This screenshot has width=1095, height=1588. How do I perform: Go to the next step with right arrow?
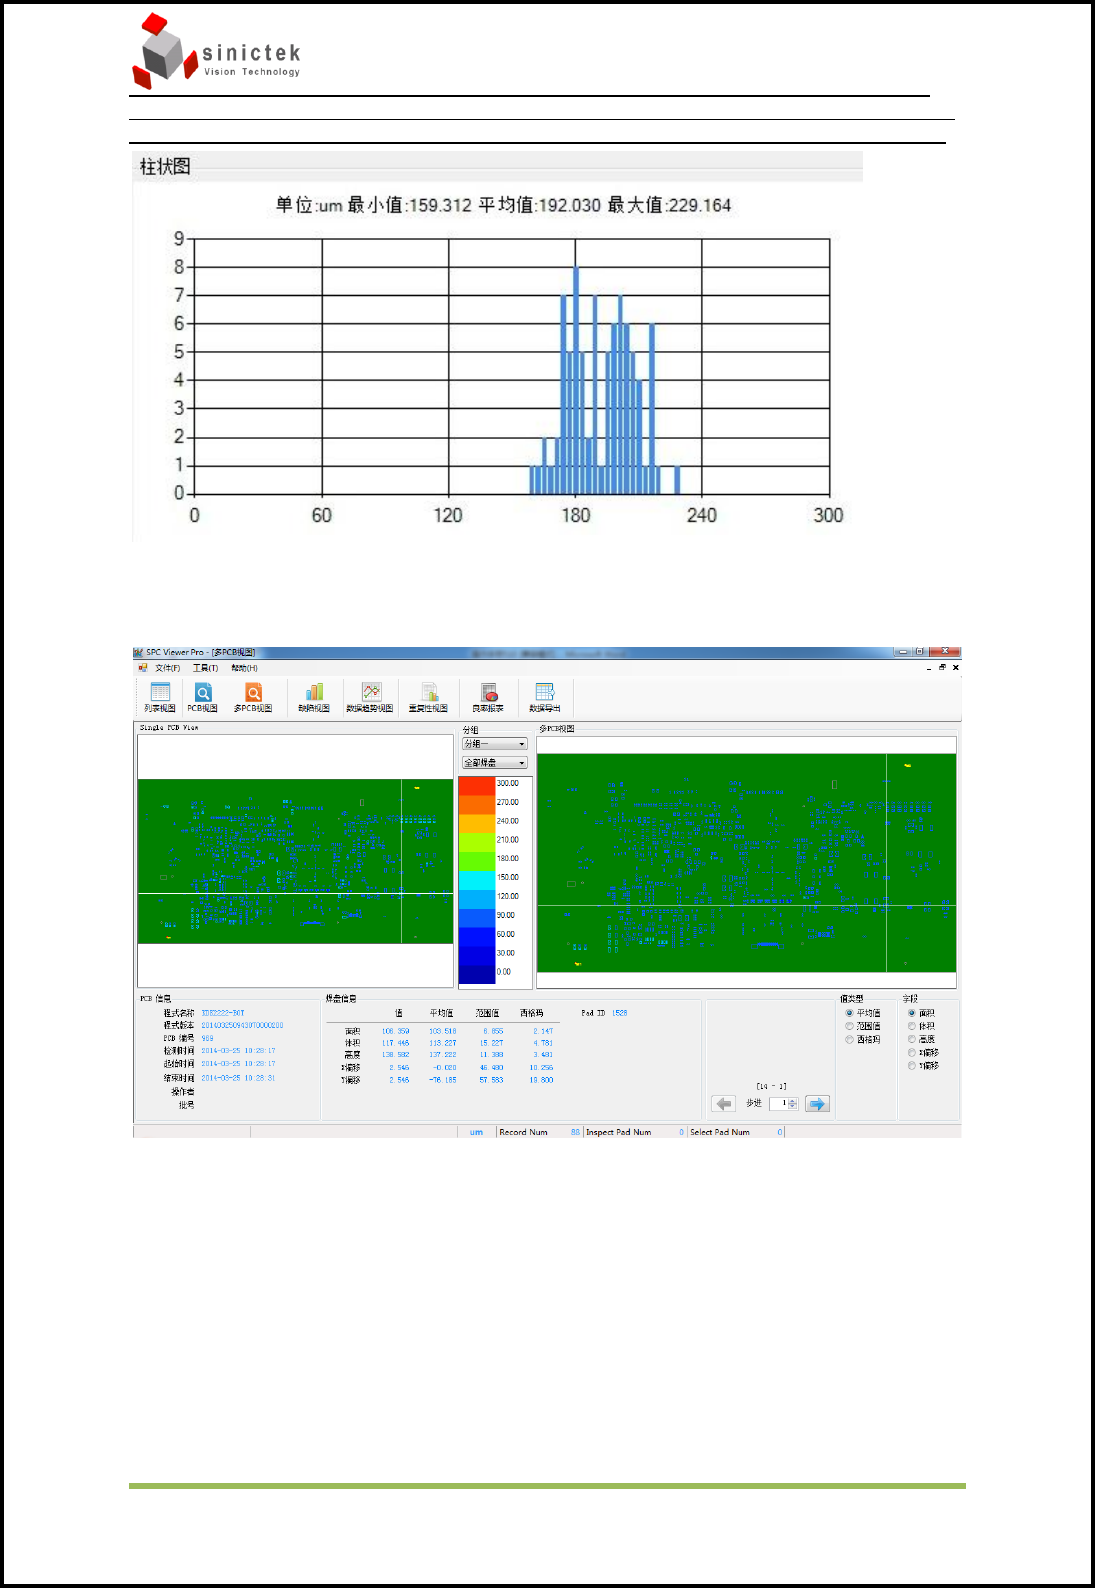coord(817,1104)
